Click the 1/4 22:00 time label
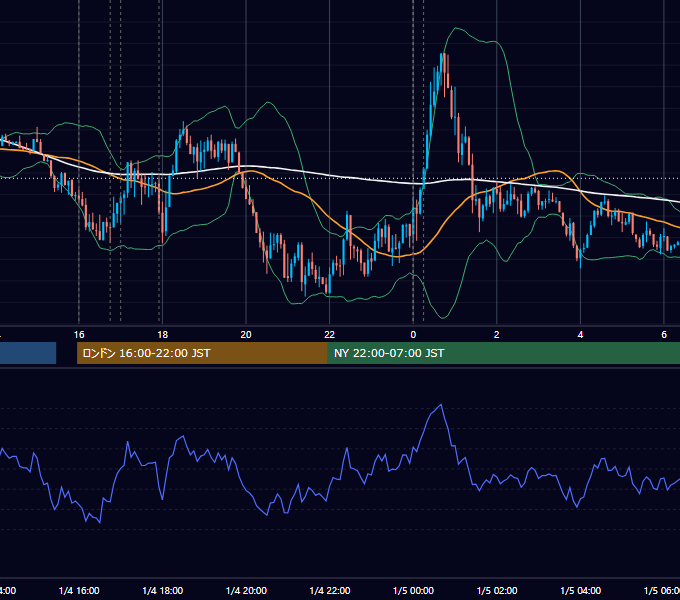The height and width of the screenshot is (600, 680). (x=330, y=590)
